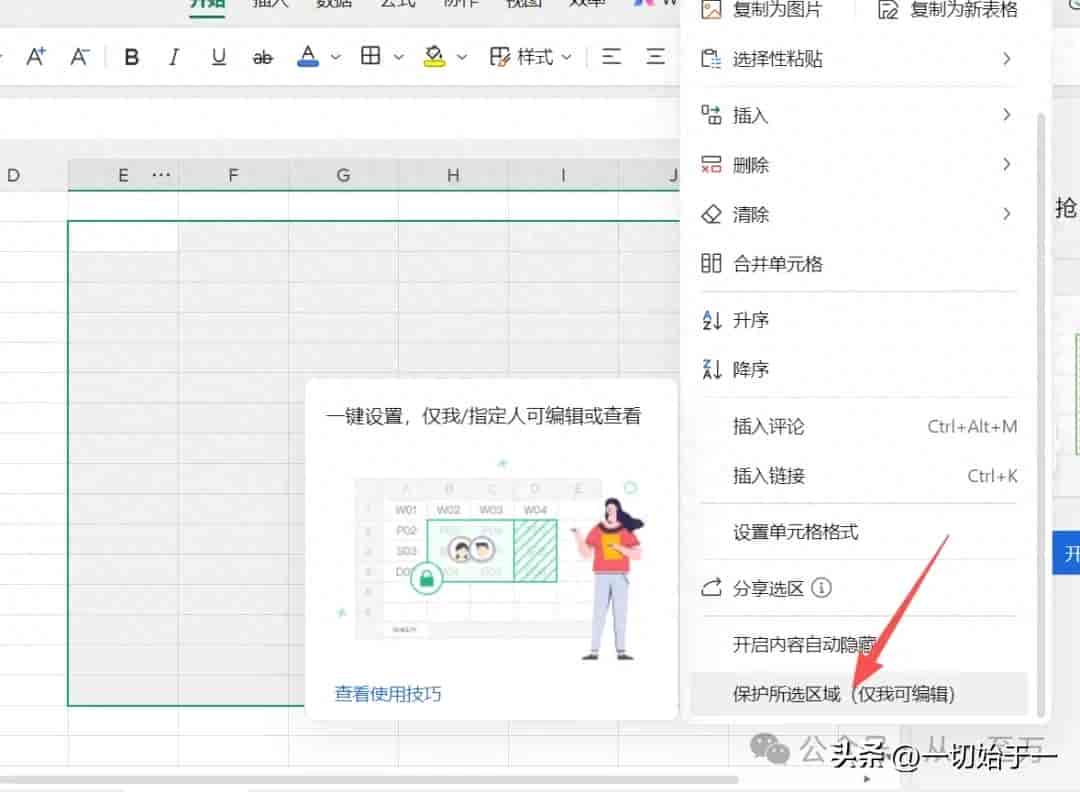The width and height of the screenshot is (1080, 792).
Task: Click the first alignment icon after 样式
Action: [x=611, y=56]
